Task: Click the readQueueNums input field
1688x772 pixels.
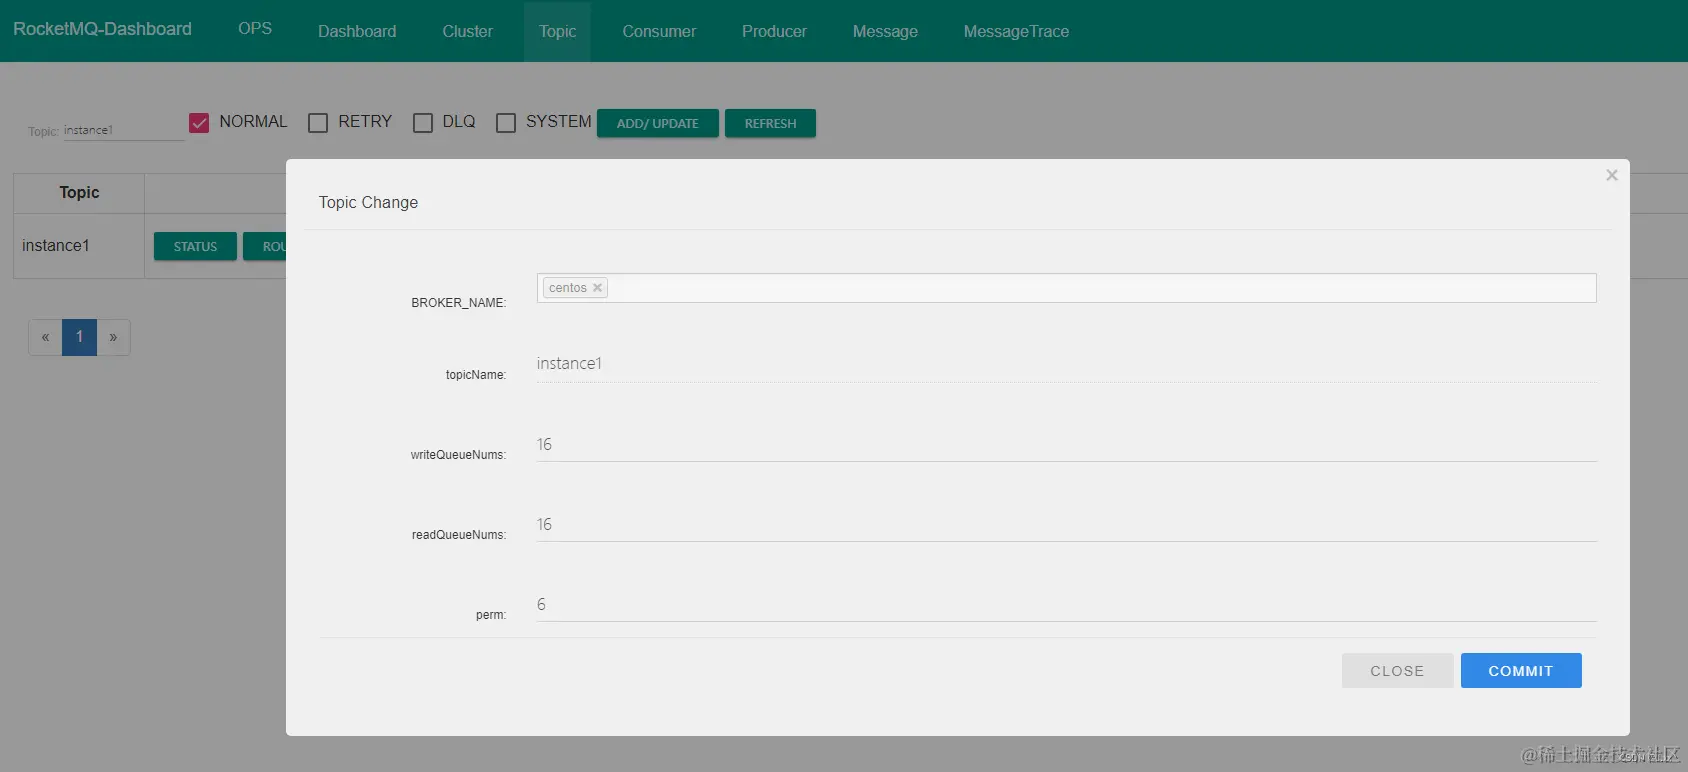Action: (x=1066, y=524)
